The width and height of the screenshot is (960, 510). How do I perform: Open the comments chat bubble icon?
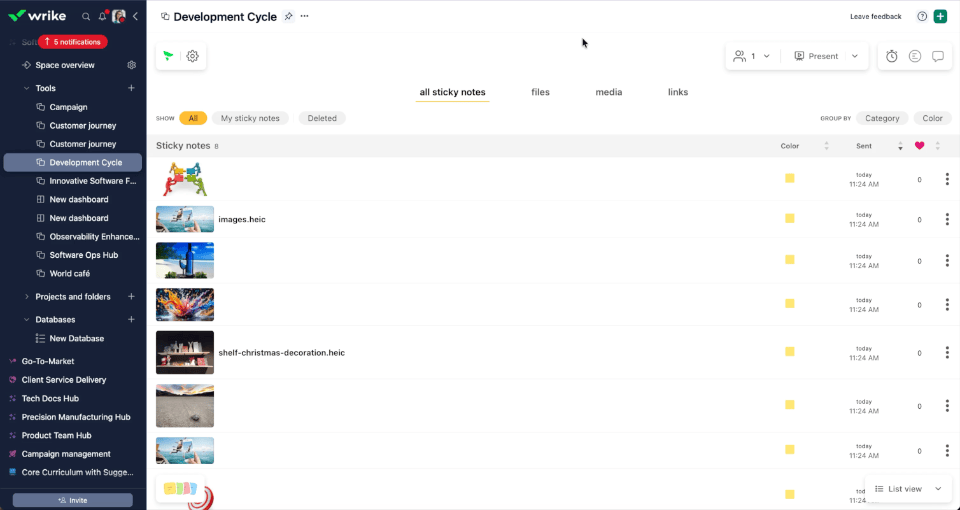pyautogui.click(x=937, y=56)
